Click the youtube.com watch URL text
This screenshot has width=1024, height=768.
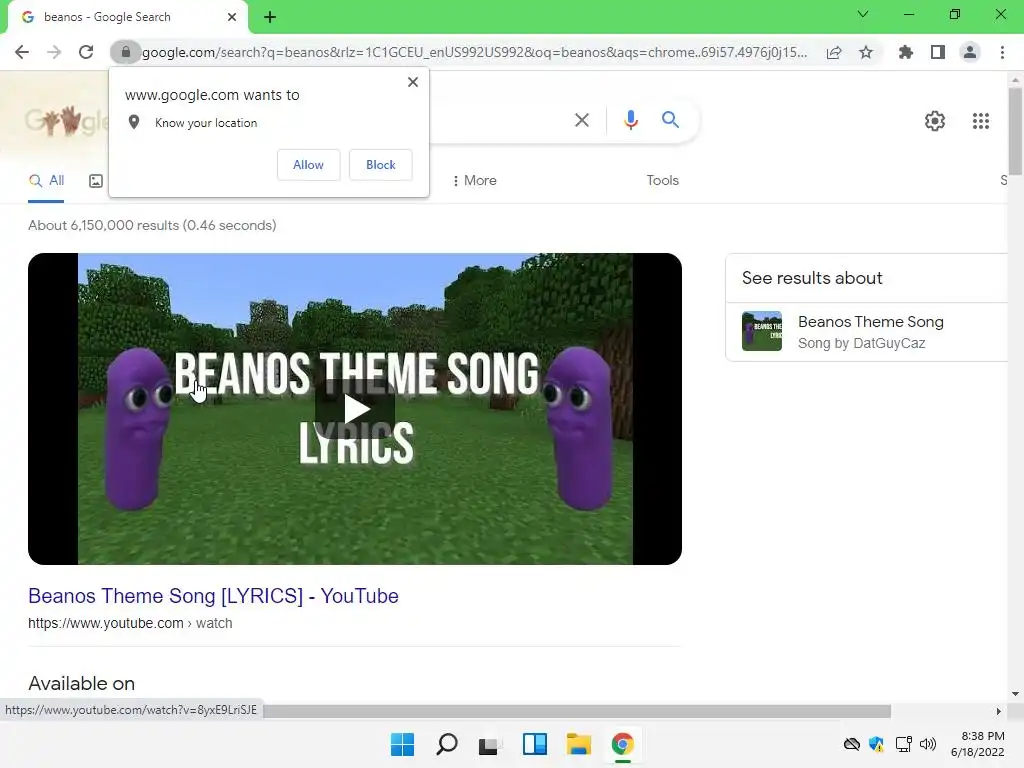(130, 623)
